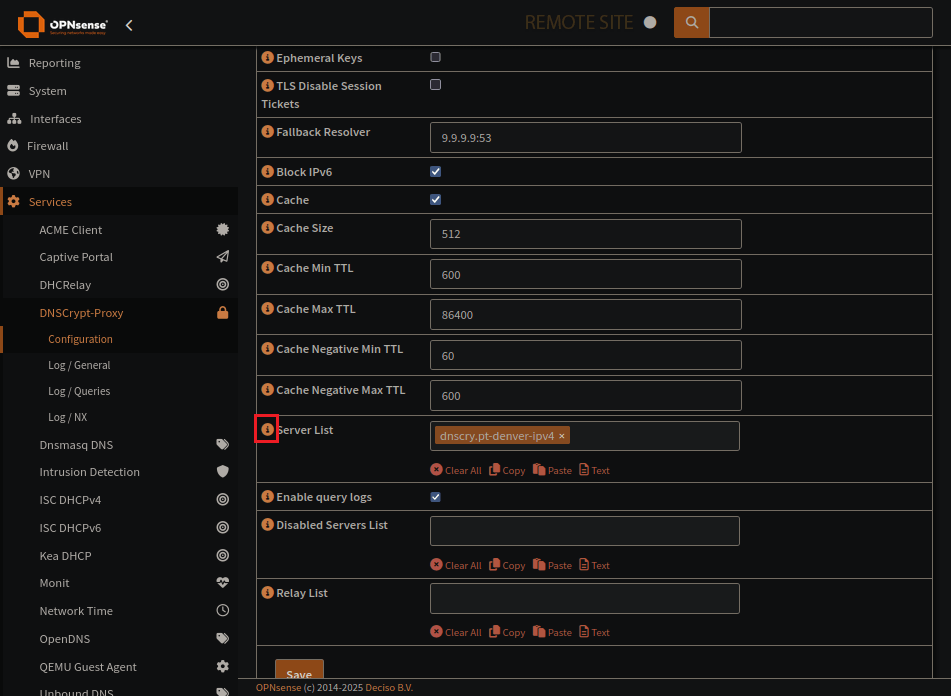Click the orange search magnifier button

tap(691, 22)
